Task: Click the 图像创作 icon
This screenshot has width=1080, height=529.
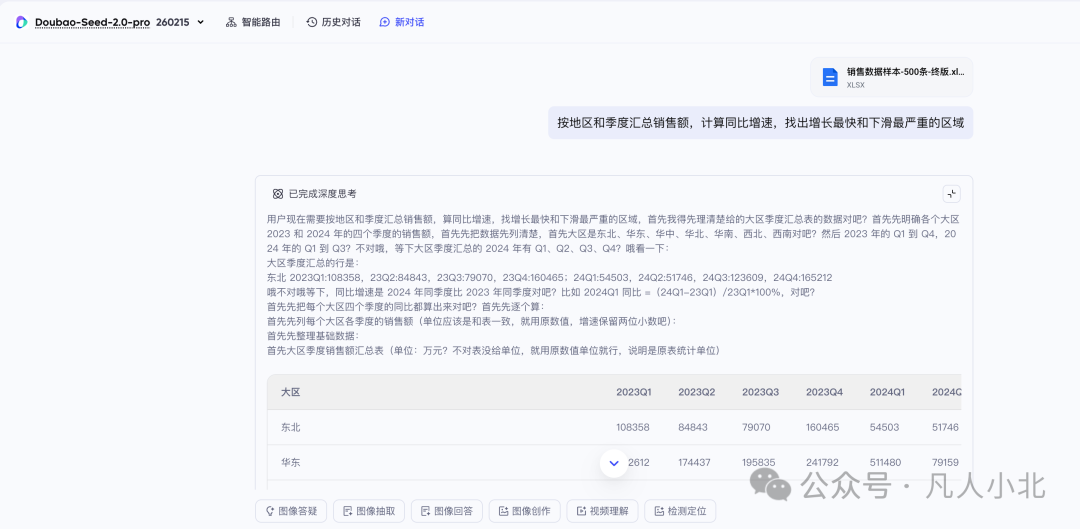Action: click(x=503, y=511)
